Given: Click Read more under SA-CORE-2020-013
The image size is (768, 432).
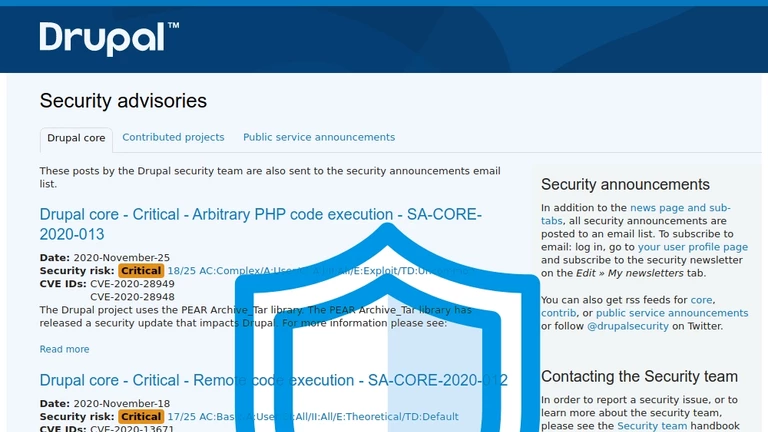Looking at the screenshot, I should click(x=64, y=349).
